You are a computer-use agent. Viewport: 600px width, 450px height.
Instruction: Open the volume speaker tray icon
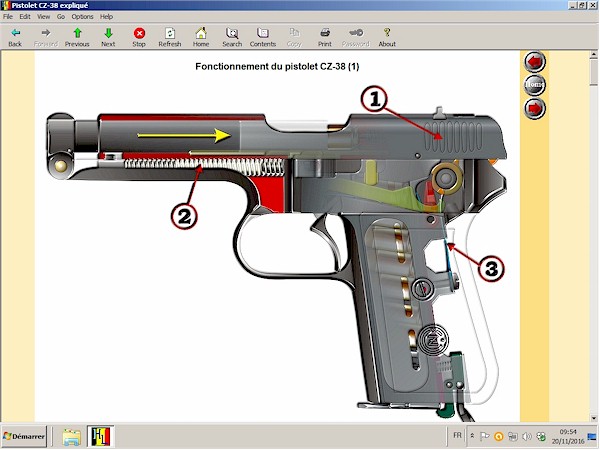(x=527, y=436)
